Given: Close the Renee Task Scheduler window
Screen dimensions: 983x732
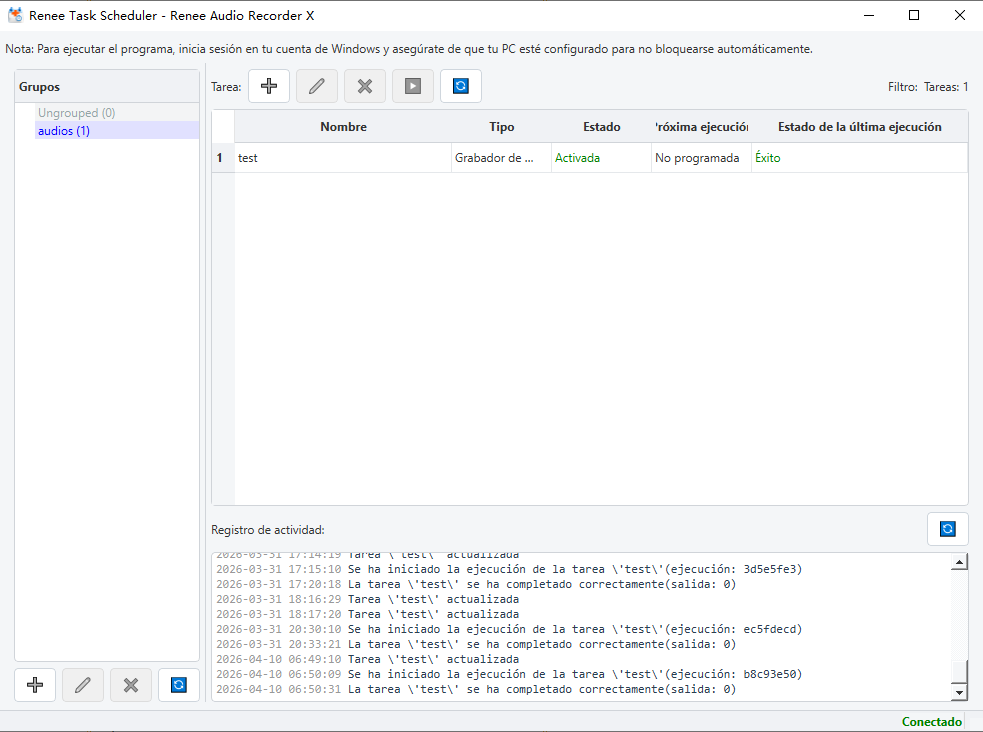Looking at the screenshot, I should pyautogui.click(x=960, y=15).
